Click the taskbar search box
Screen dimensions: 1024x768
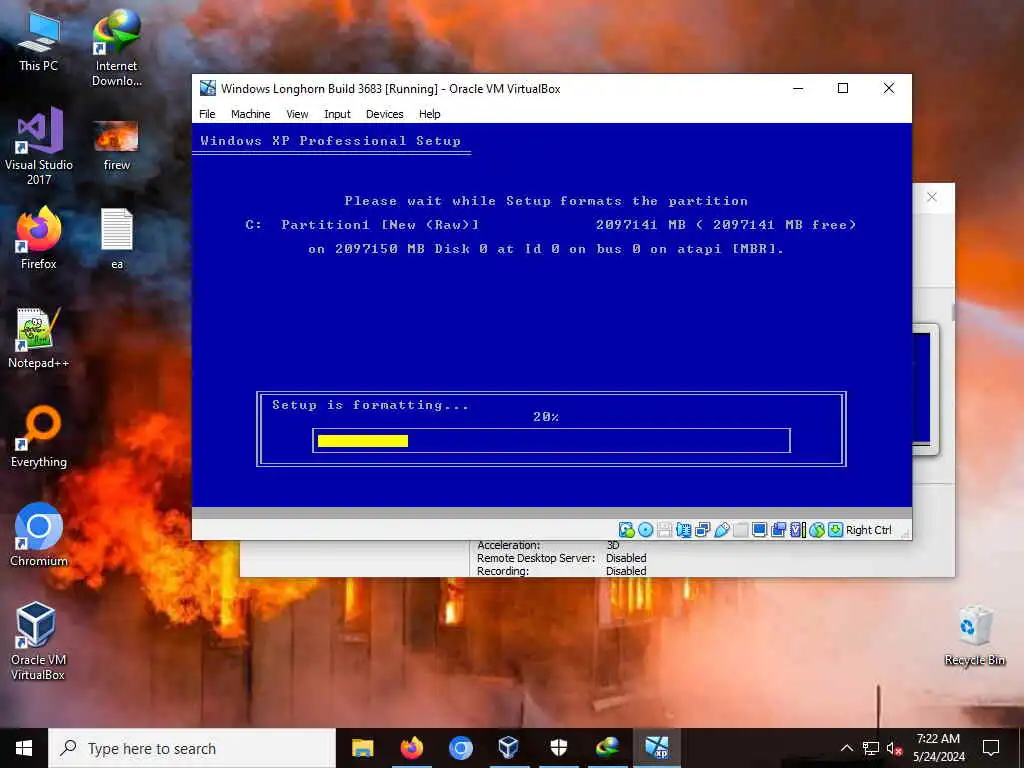point(192,748)
